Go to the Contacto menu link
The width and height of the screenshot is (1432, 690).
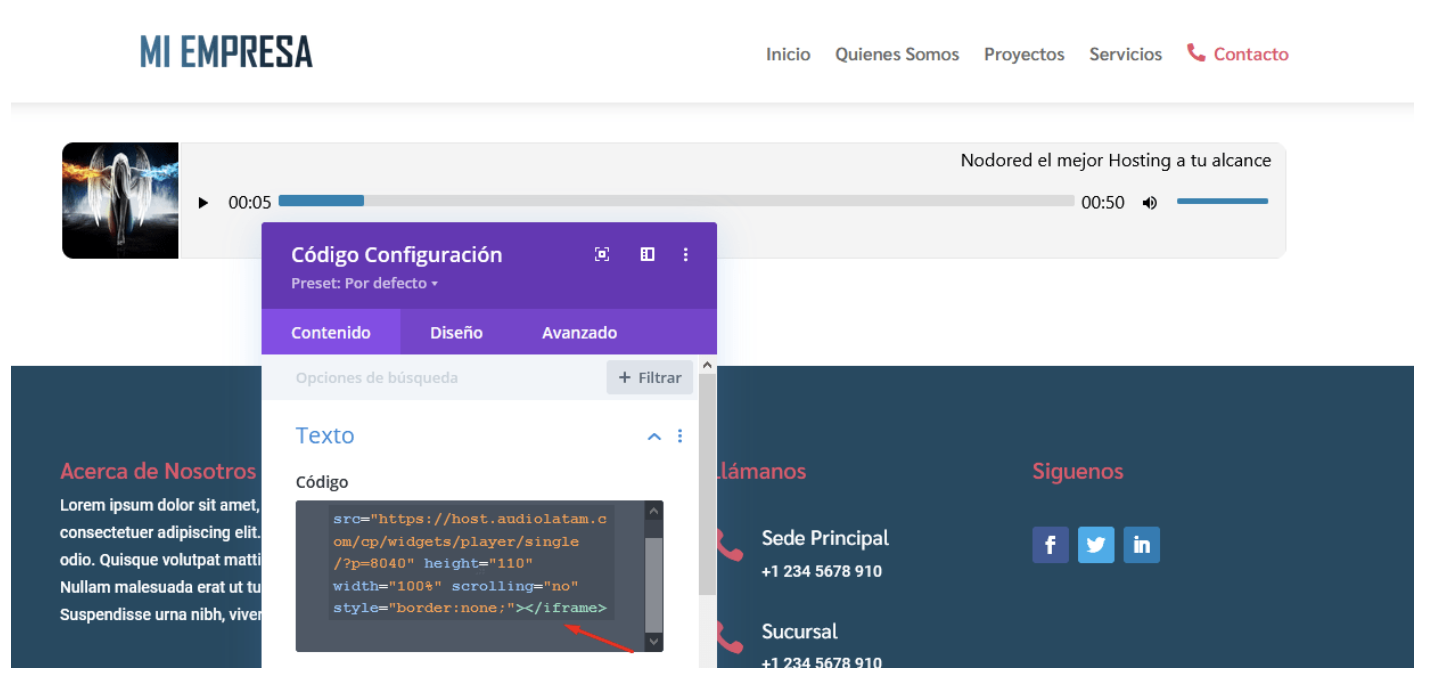tap(1250, 54)
